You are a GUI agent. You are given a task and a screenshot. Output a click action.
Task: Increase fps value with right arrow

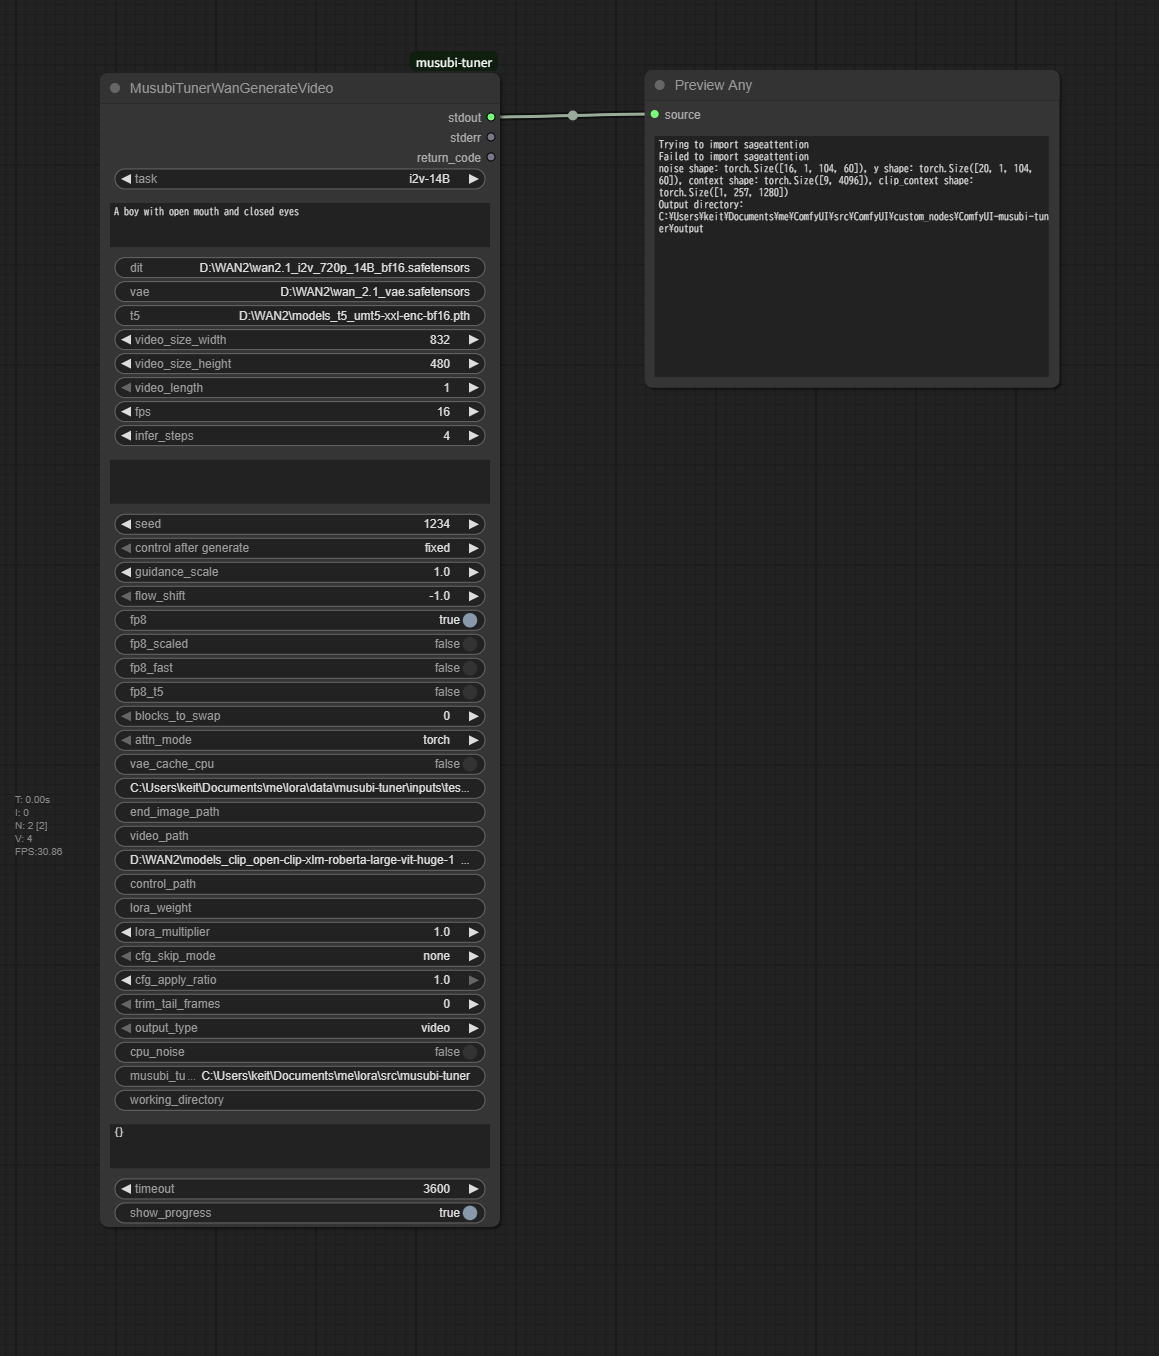coord(474,412)
